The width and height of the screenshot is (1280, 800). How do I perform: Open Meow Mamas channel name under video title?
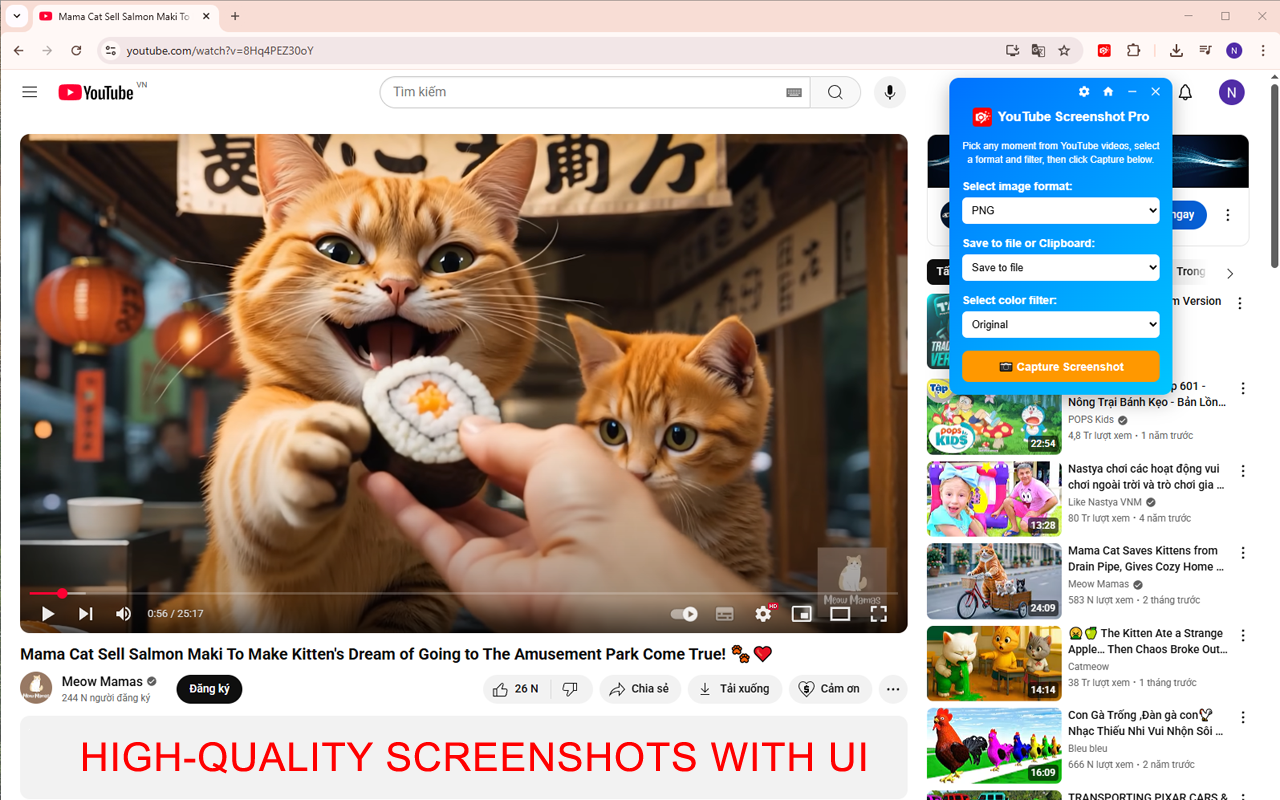(x=102, y=681)
